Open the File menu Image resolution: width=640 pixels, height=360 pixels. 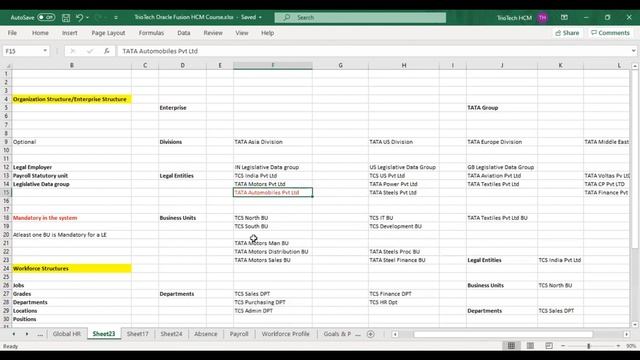[12, 33]
